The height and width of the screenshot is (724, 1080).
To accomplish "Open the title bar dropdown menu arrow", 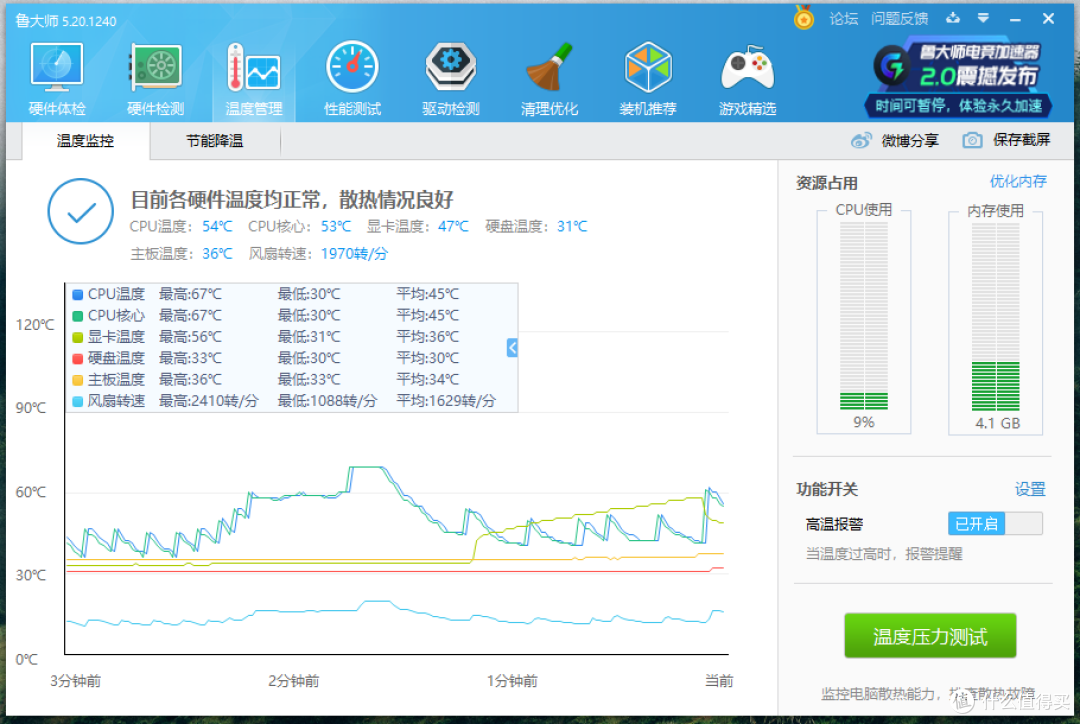I will pos(984,19).
